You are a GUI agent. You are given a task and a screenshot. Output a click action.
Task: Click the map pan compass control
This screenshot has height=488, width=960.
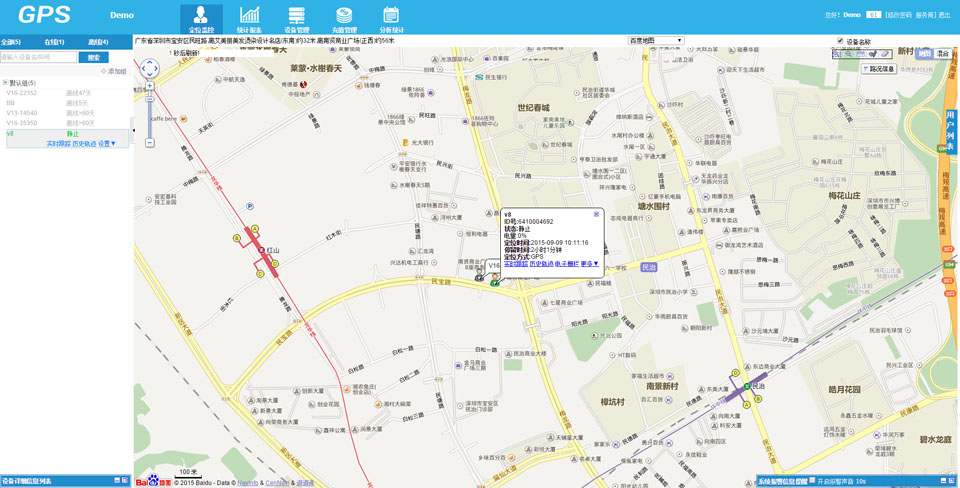(149, 68)
